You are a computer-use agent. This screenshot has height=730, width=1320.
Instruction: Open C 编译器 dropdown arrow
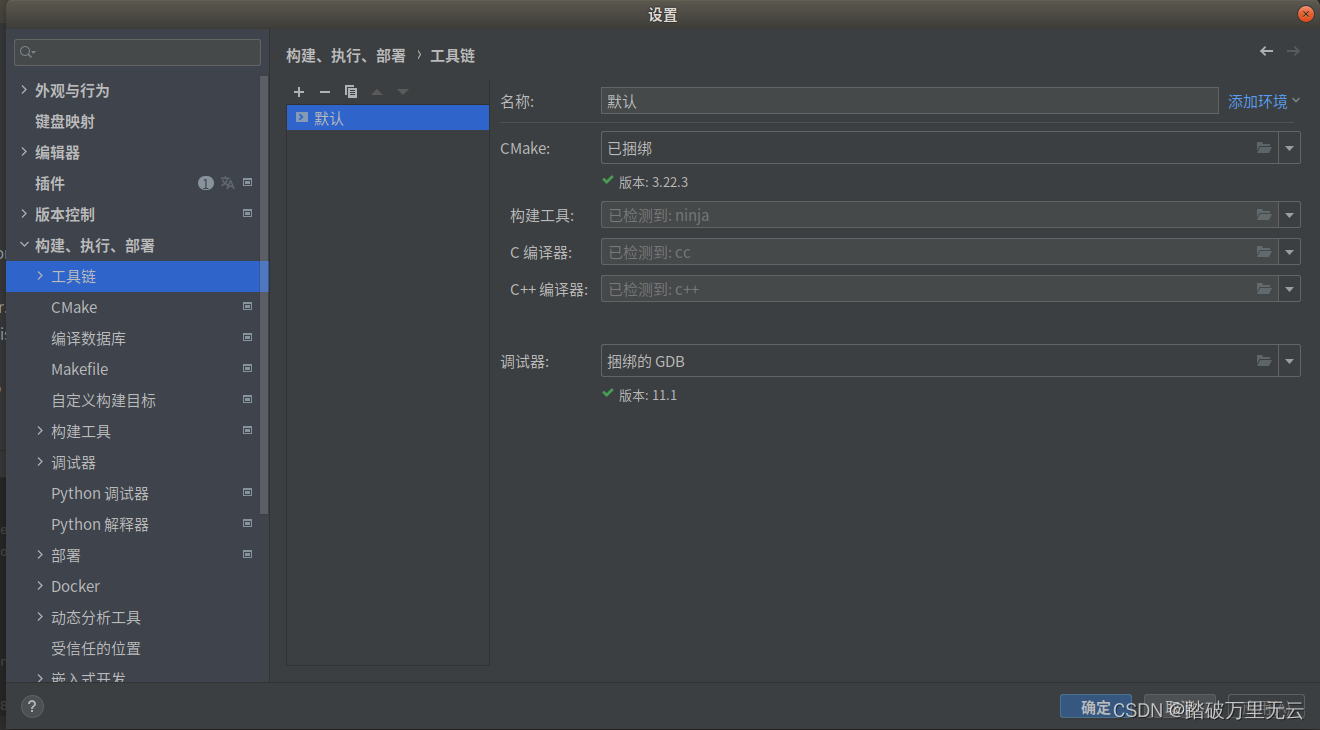[1289, 252]
